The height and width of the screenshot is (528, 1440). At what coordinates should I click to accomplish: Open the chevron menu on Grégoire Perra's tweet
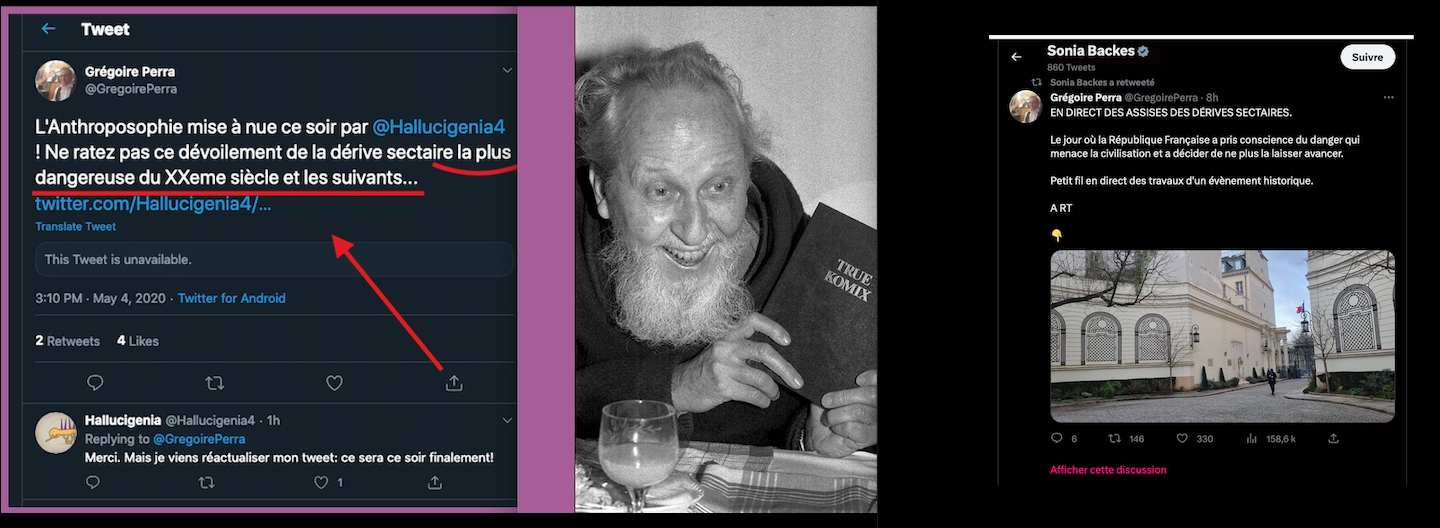pos(507,70)
